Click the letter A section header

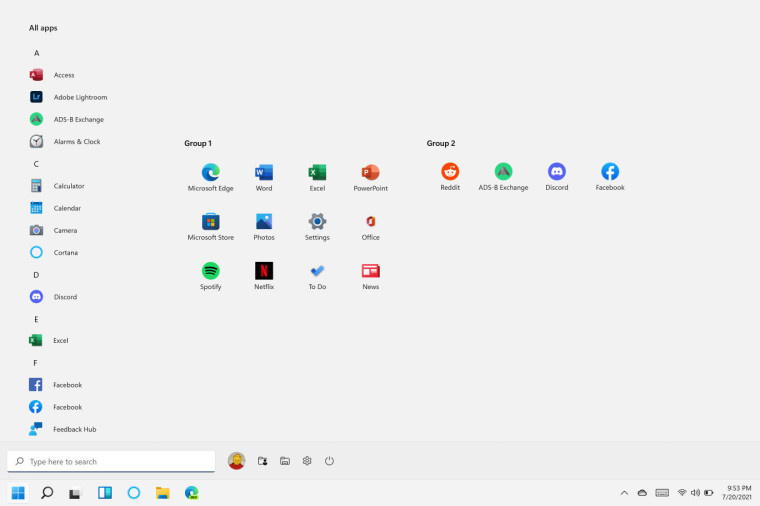[x=36, y=53]
